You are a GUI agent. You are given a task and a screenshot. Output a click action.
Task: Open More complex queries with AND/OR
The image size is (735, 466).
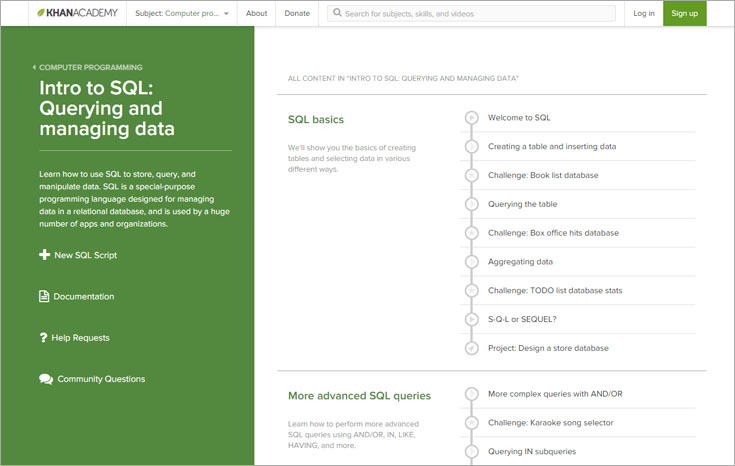pos(555,394)
